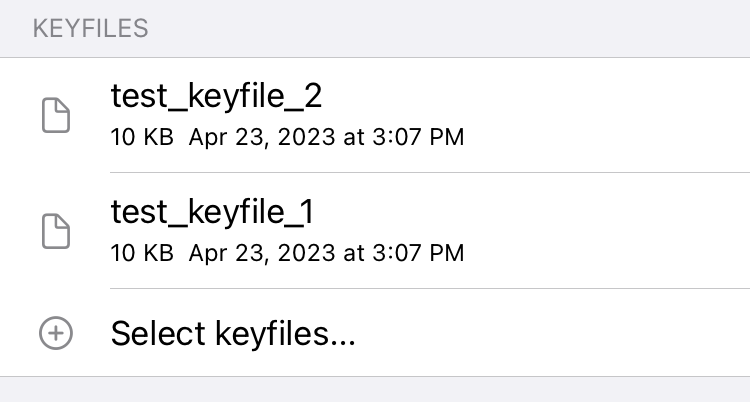Click the 10 KB size of test_keyfile_1
This screenshot has height=402, width=750.
pos(142,253)
